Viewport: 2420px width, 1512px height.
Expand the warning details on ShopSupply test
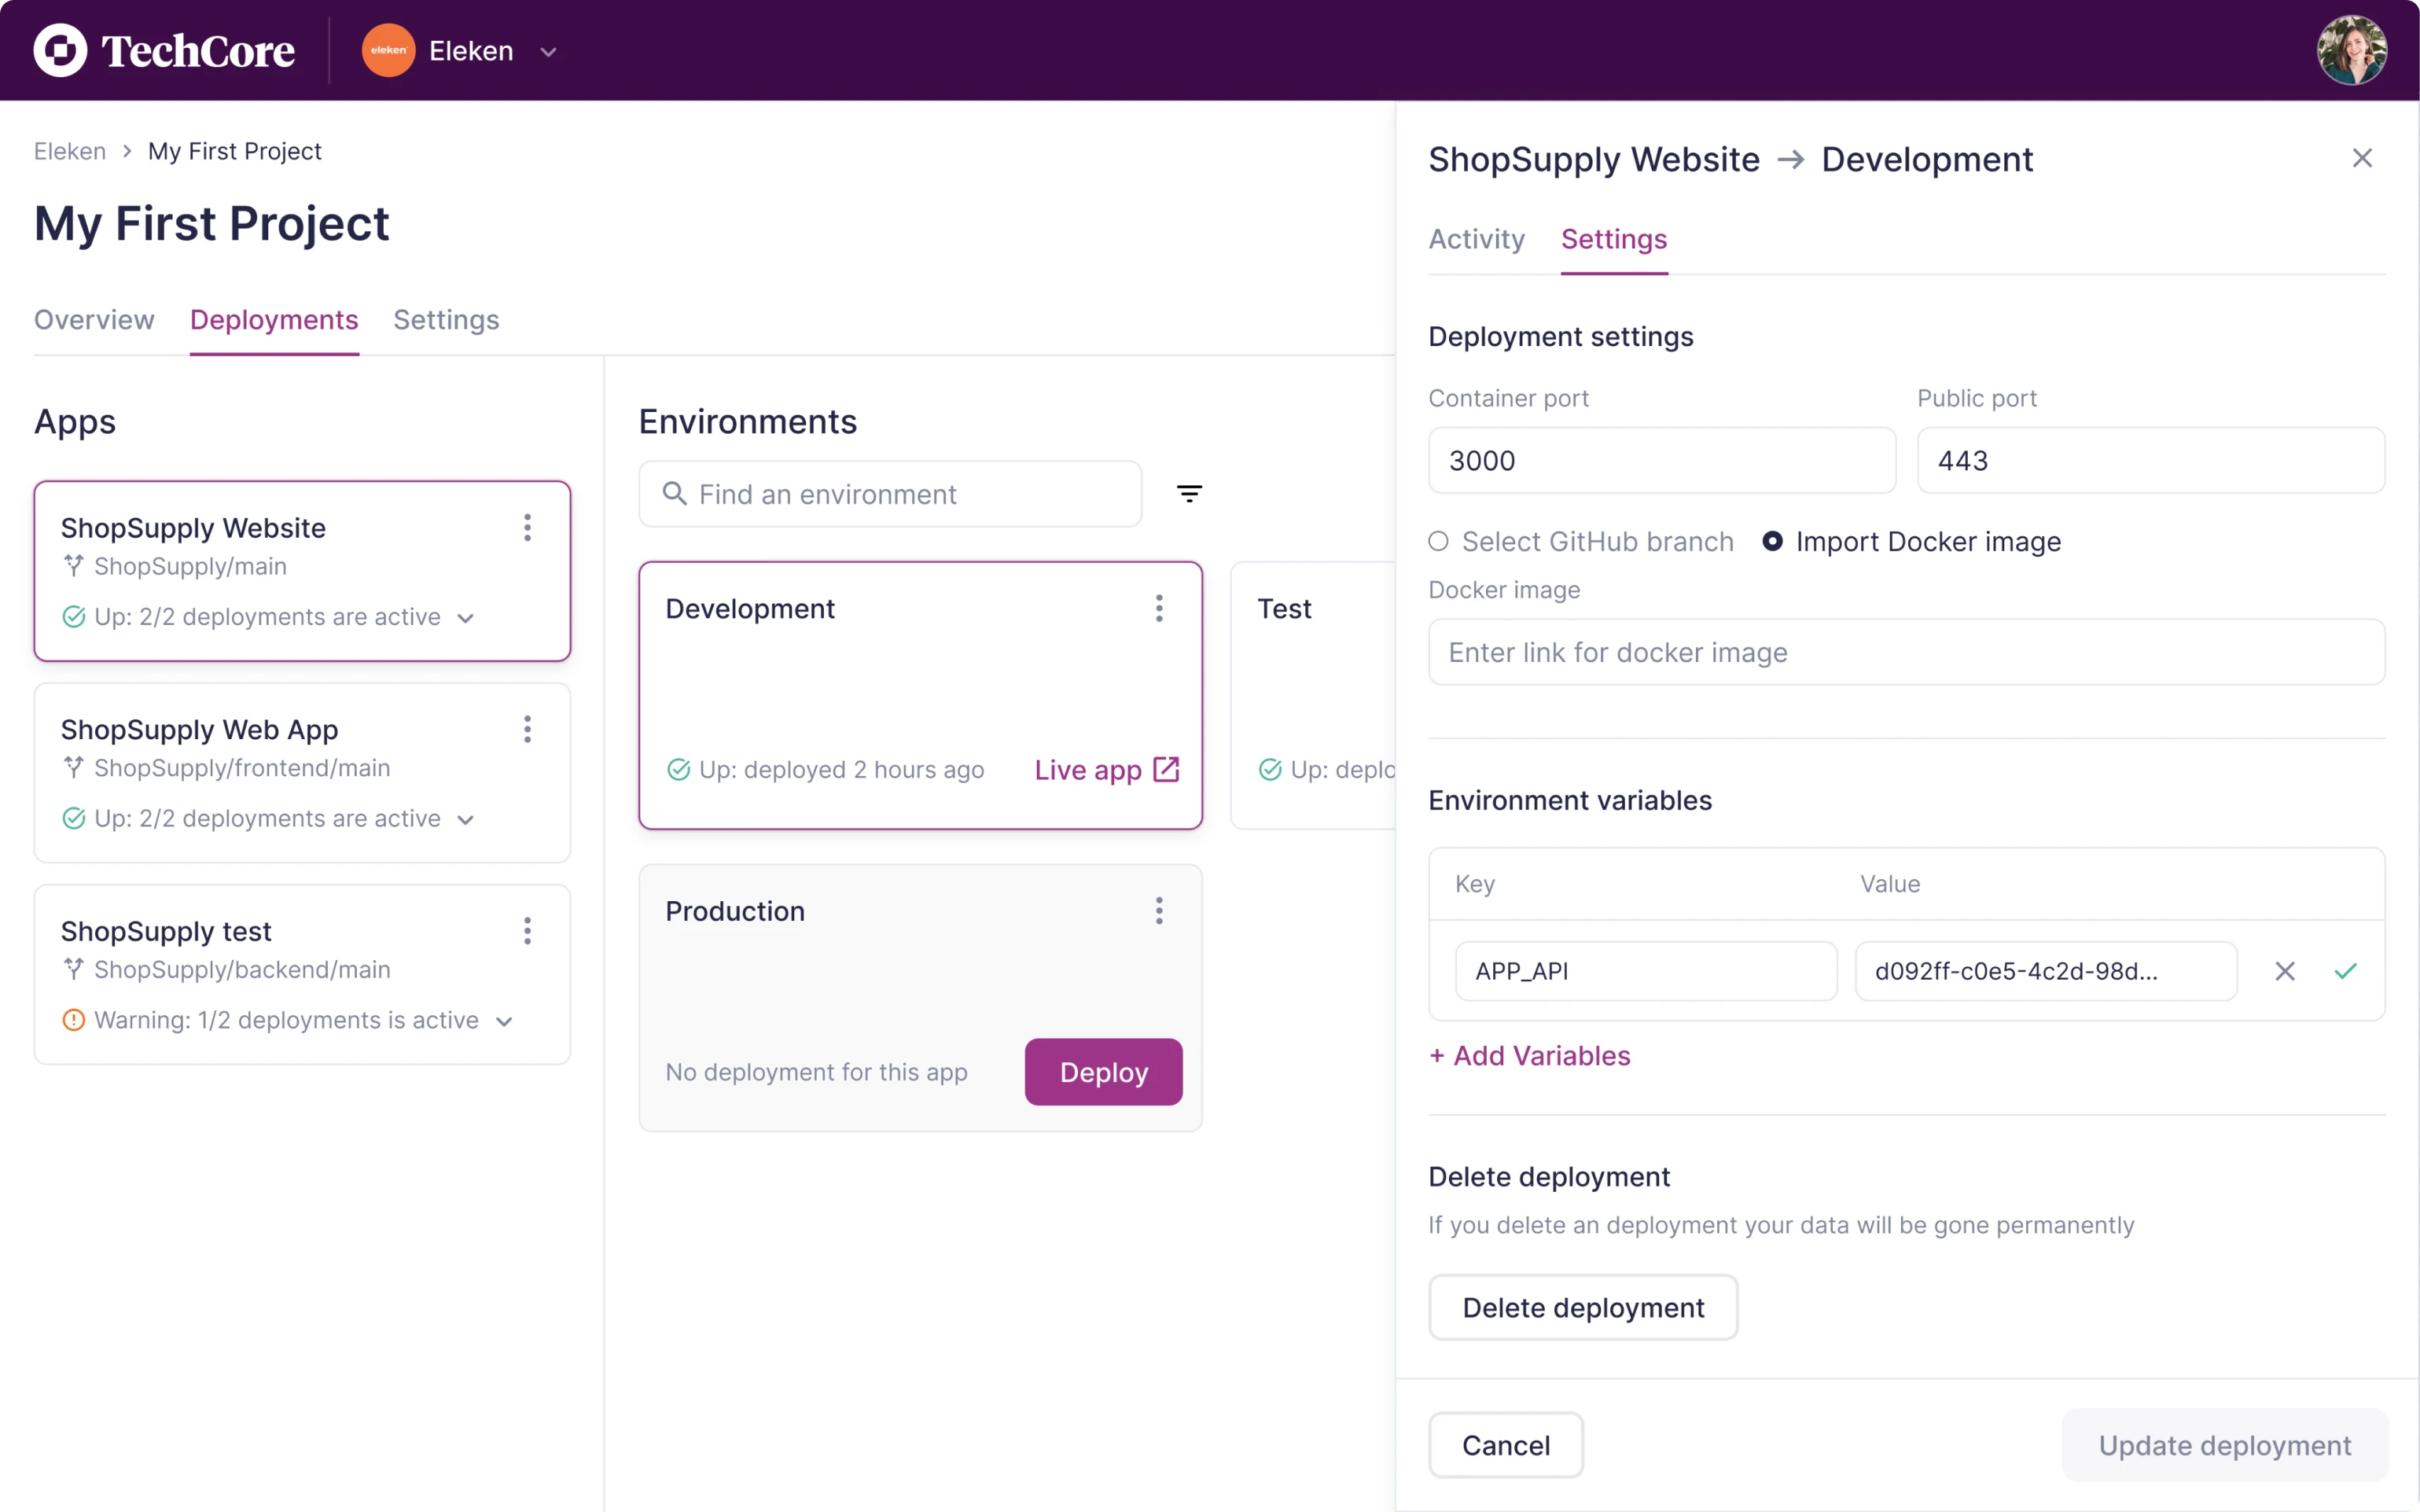503,1021
